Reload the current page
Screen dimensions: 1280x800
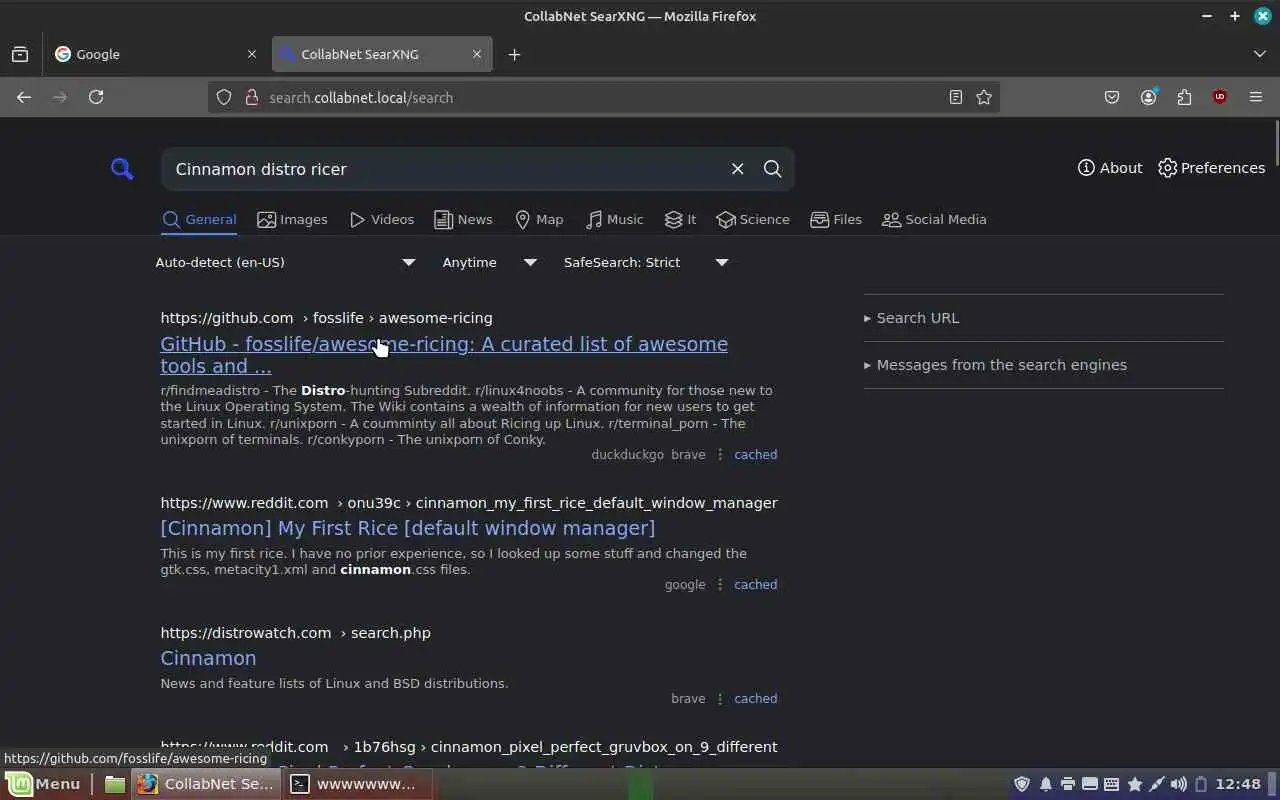[x=96, y=97]
